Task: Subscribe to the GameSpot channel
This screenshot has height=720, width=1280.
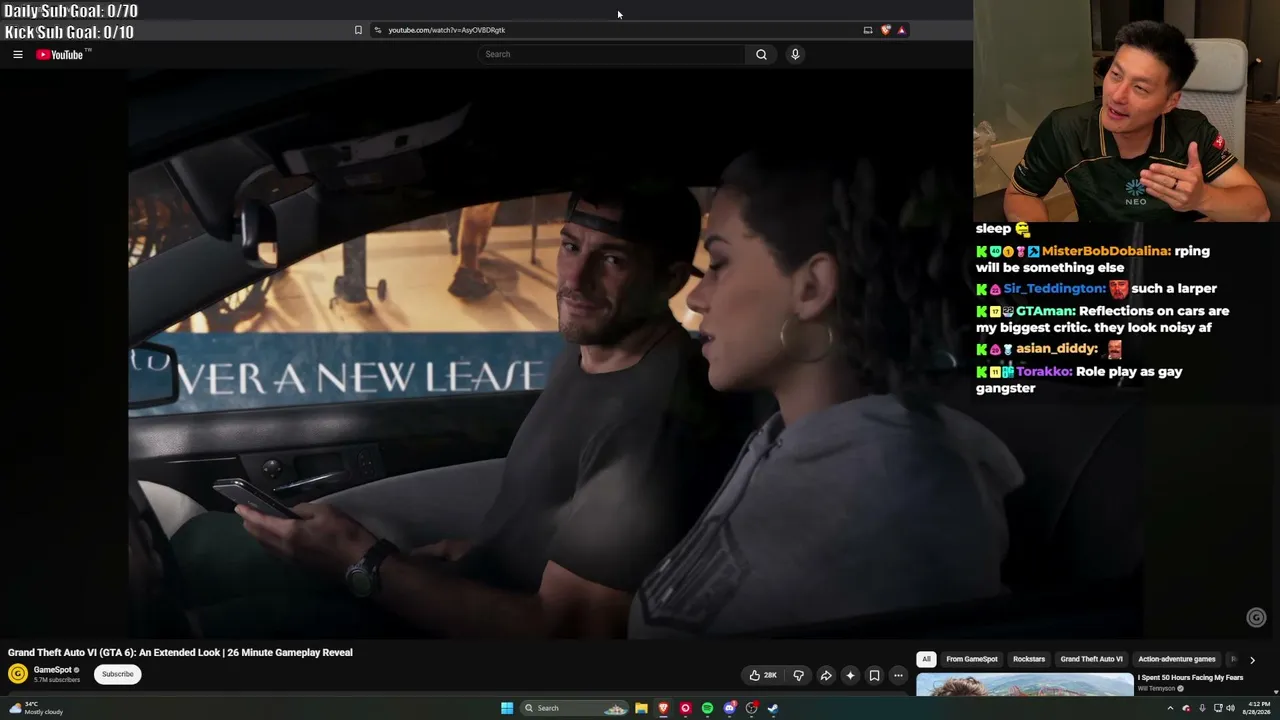Action: (x=117, y=674)
